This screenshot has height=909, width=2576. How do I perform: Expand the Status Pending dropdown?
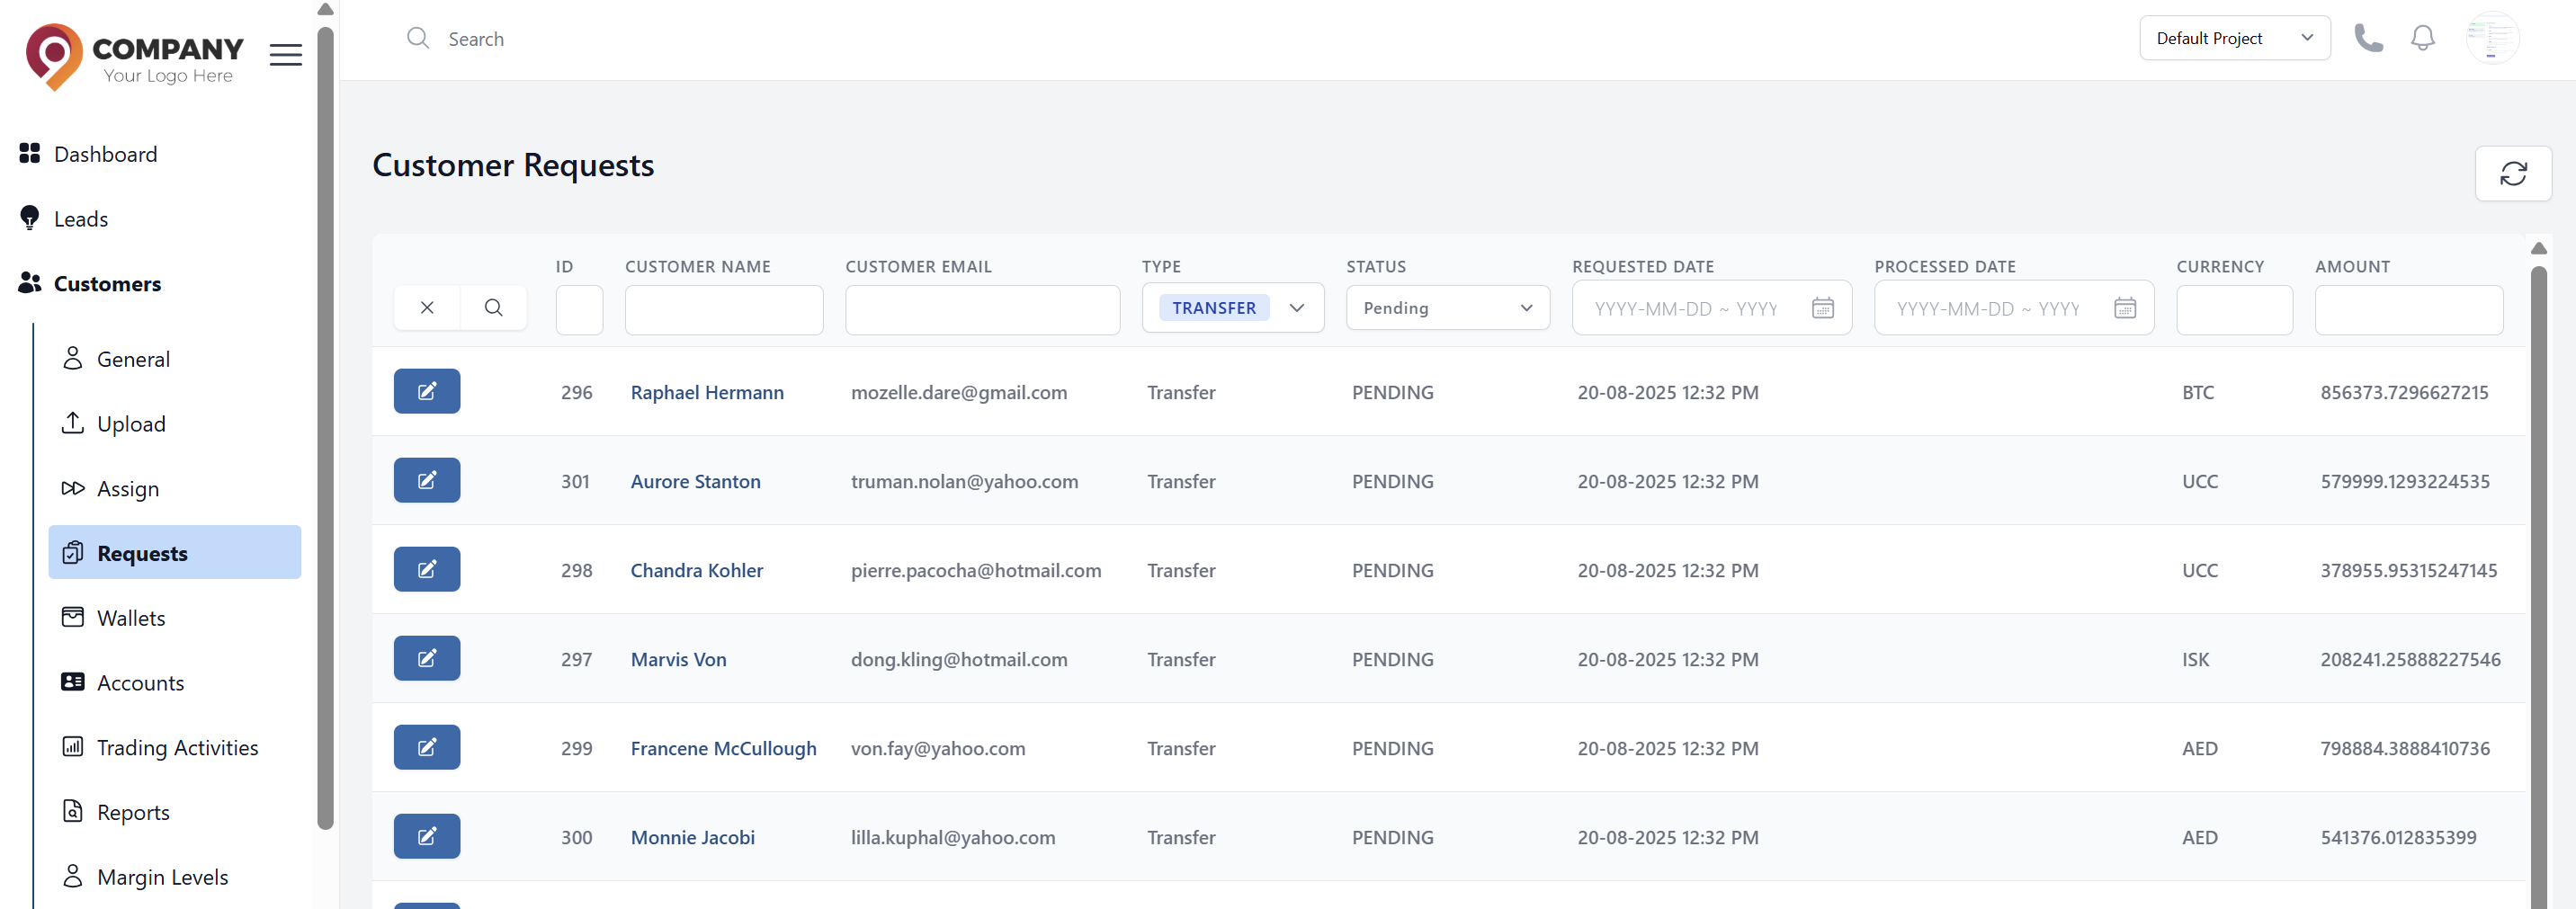point(1447,308)
